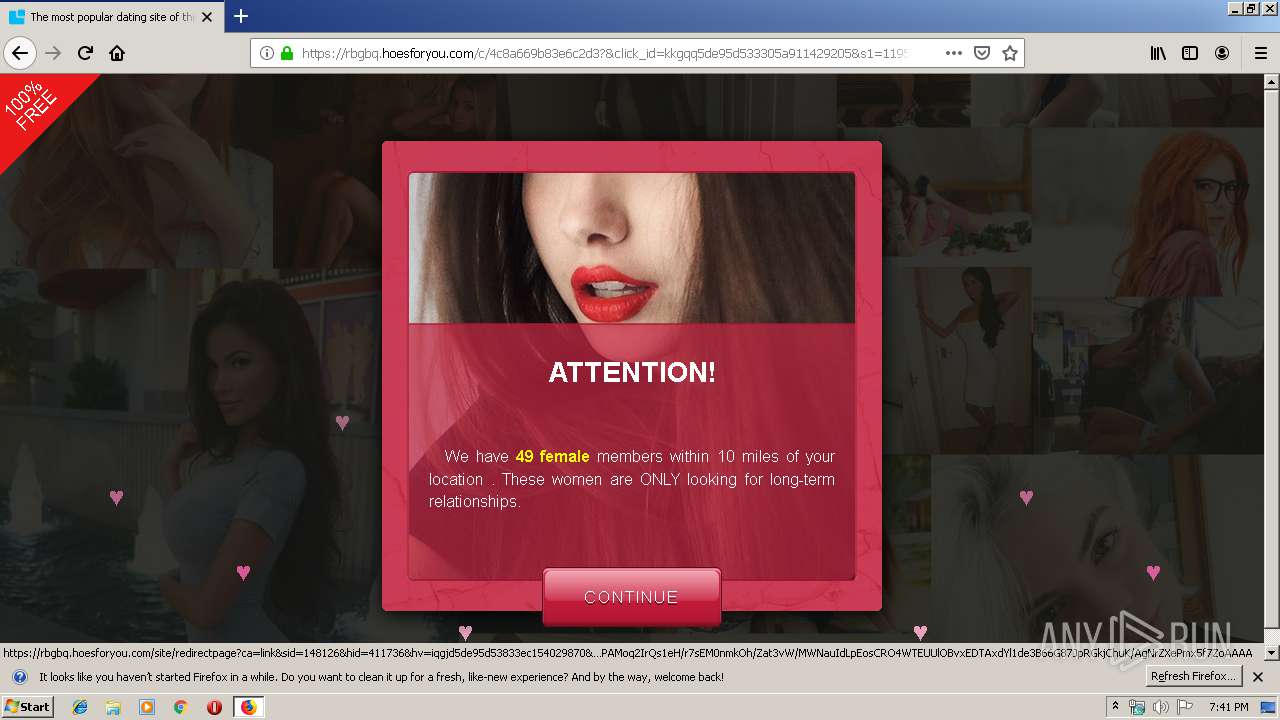Open the Firefox hamburger menu
Image resolution: width=1280 pixels, height=720 pixels.
(1260, 53)
